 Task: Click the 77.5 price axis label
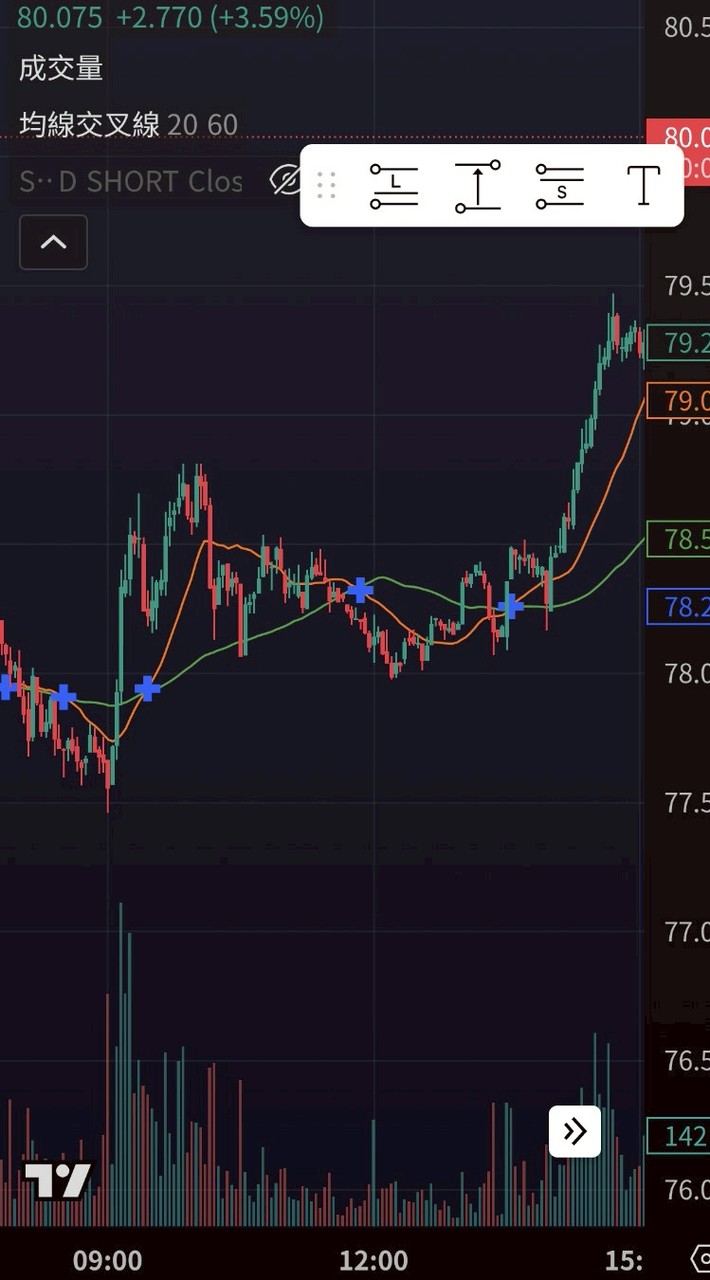(x=687, y=802)
